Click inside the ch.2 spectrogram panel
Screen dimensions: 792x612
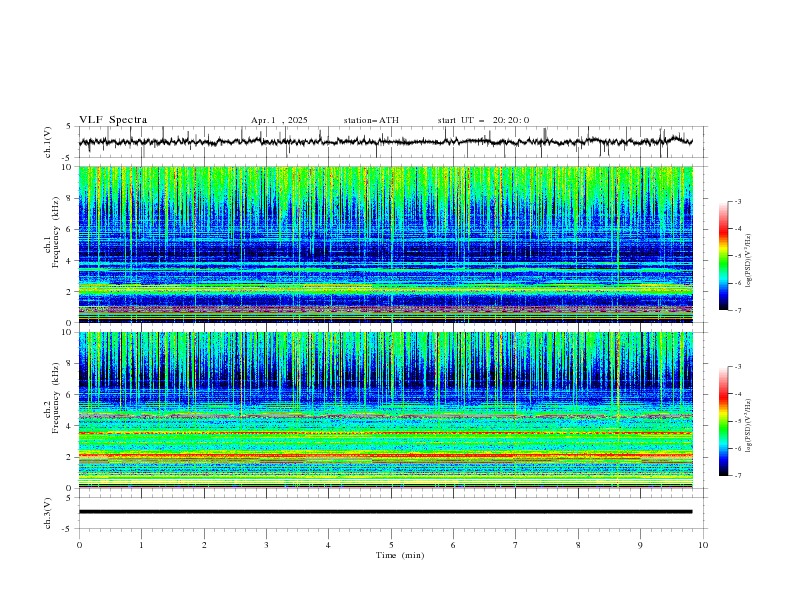point(385,410)
